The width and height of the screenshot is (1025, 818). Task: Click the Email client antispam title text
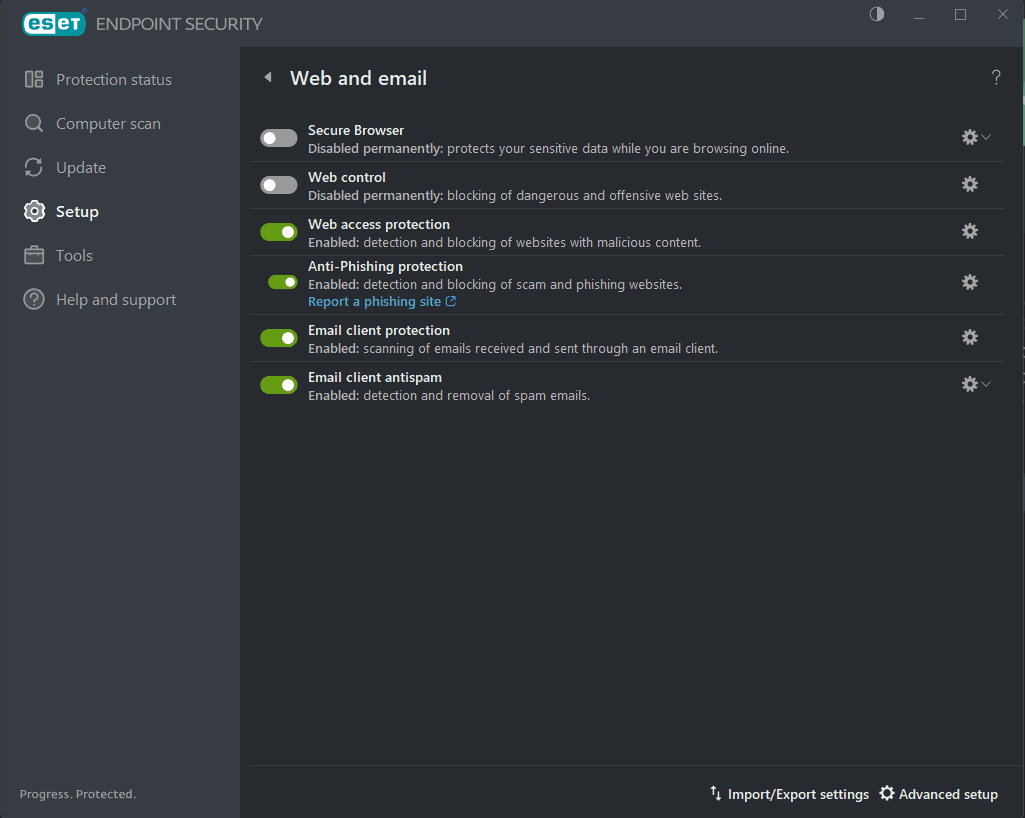tap(375, 377)
